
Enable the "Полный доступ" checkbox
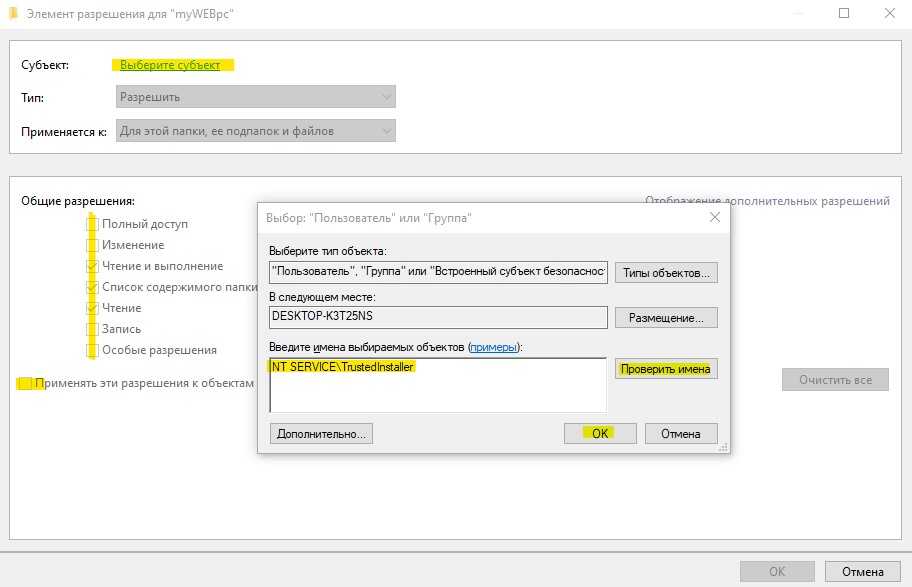point(92,224)
